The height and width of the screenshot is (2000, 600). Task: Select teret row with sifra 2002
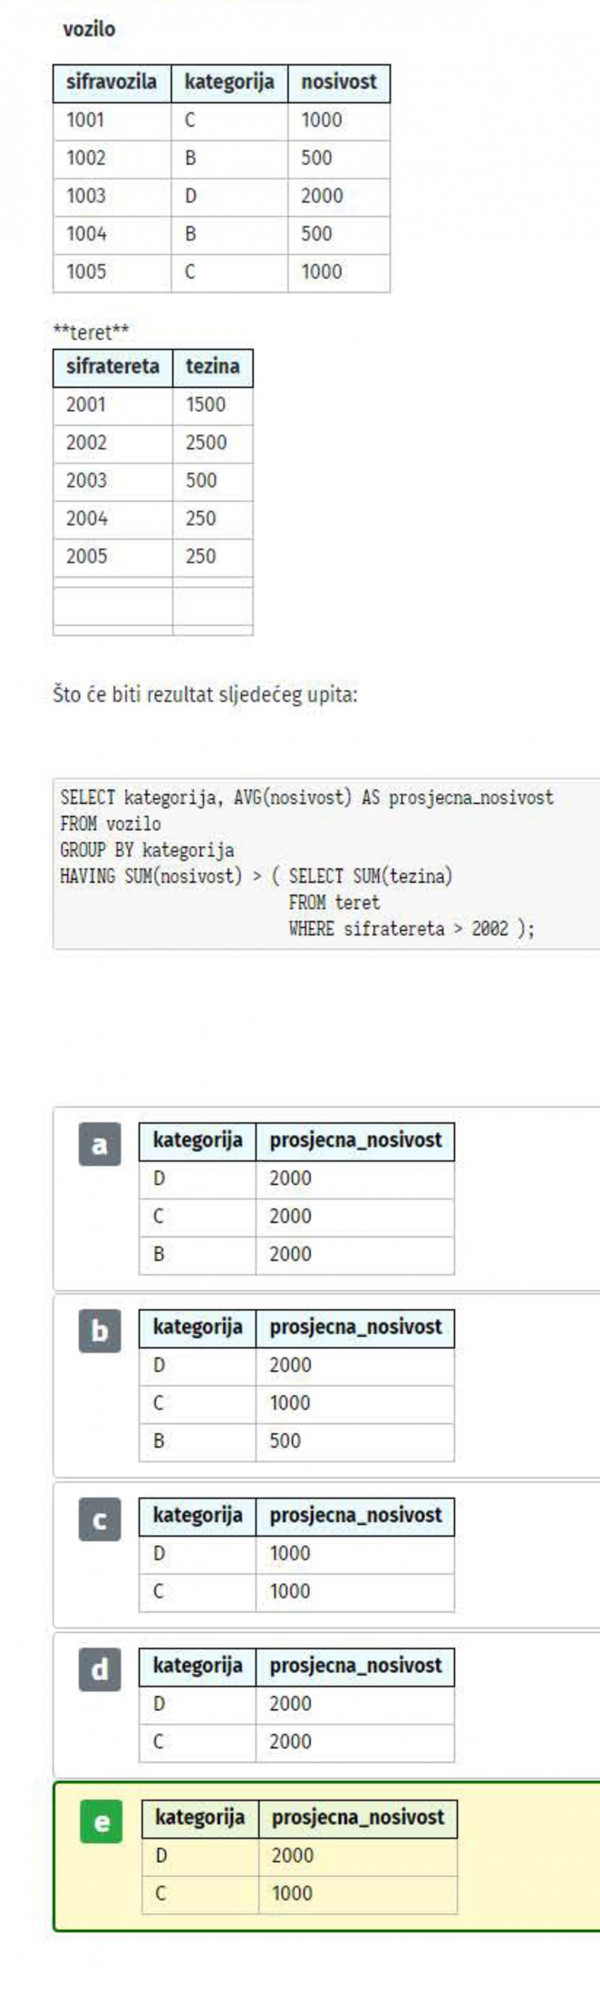pyautogui.click(x=153, y=443)
